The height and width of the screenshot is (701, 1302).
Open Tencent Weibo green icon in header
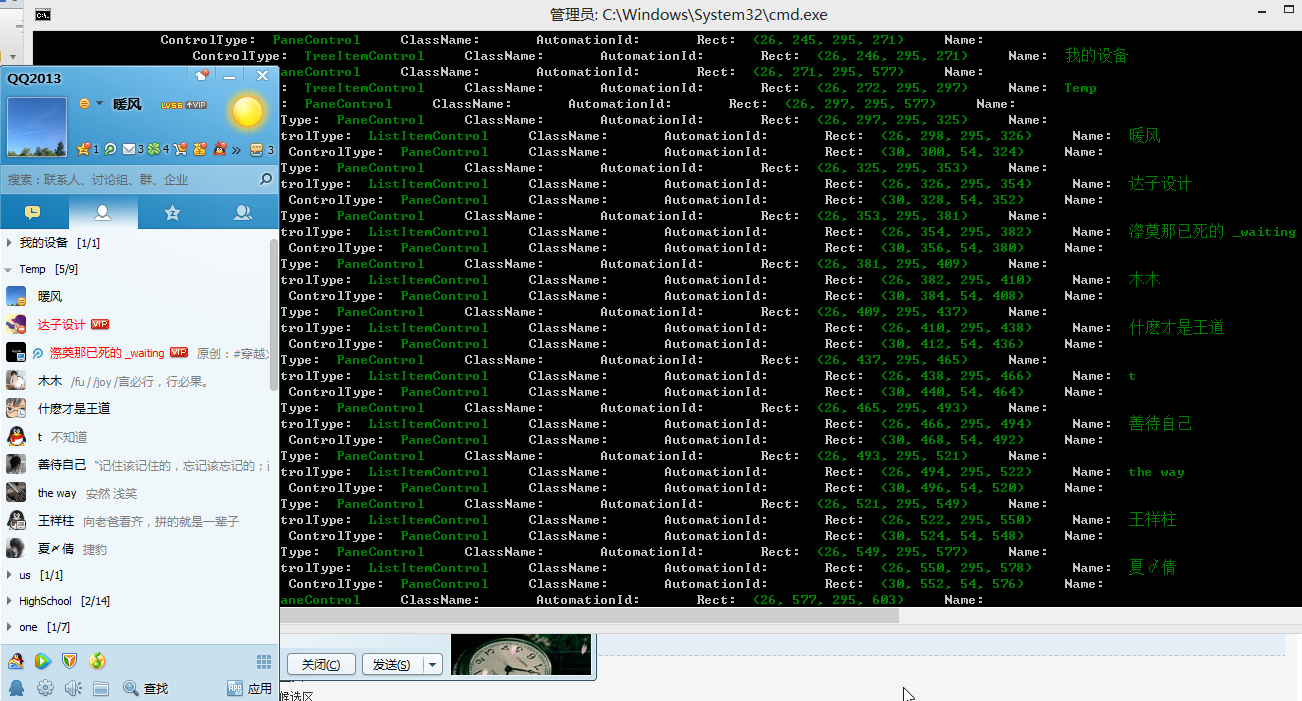(x=110, y=150)
